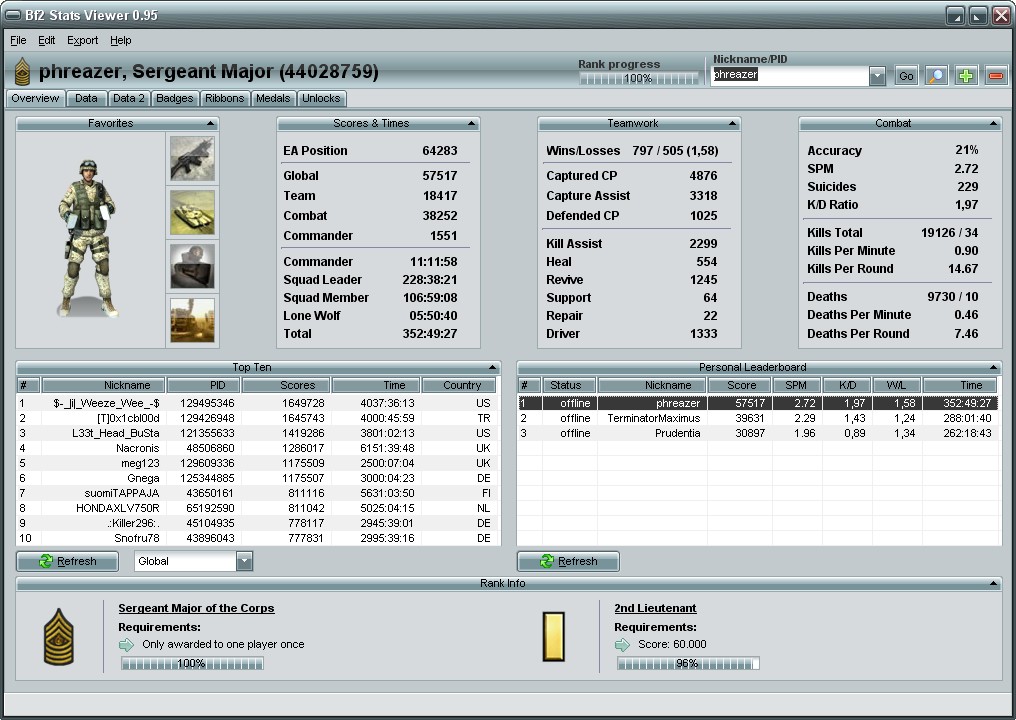Switch to the Ribbons tab
The image size is (1016, 720).
(224, 99)
